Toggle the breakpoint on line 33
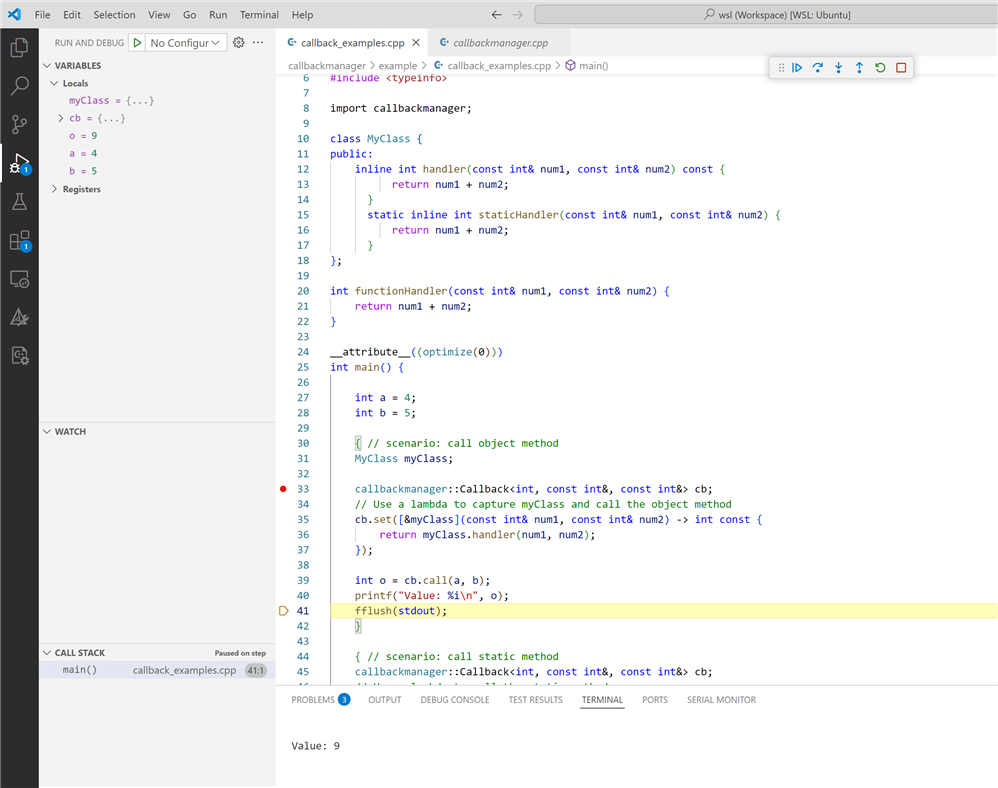The image size is (998, 788). coord(284,489)
